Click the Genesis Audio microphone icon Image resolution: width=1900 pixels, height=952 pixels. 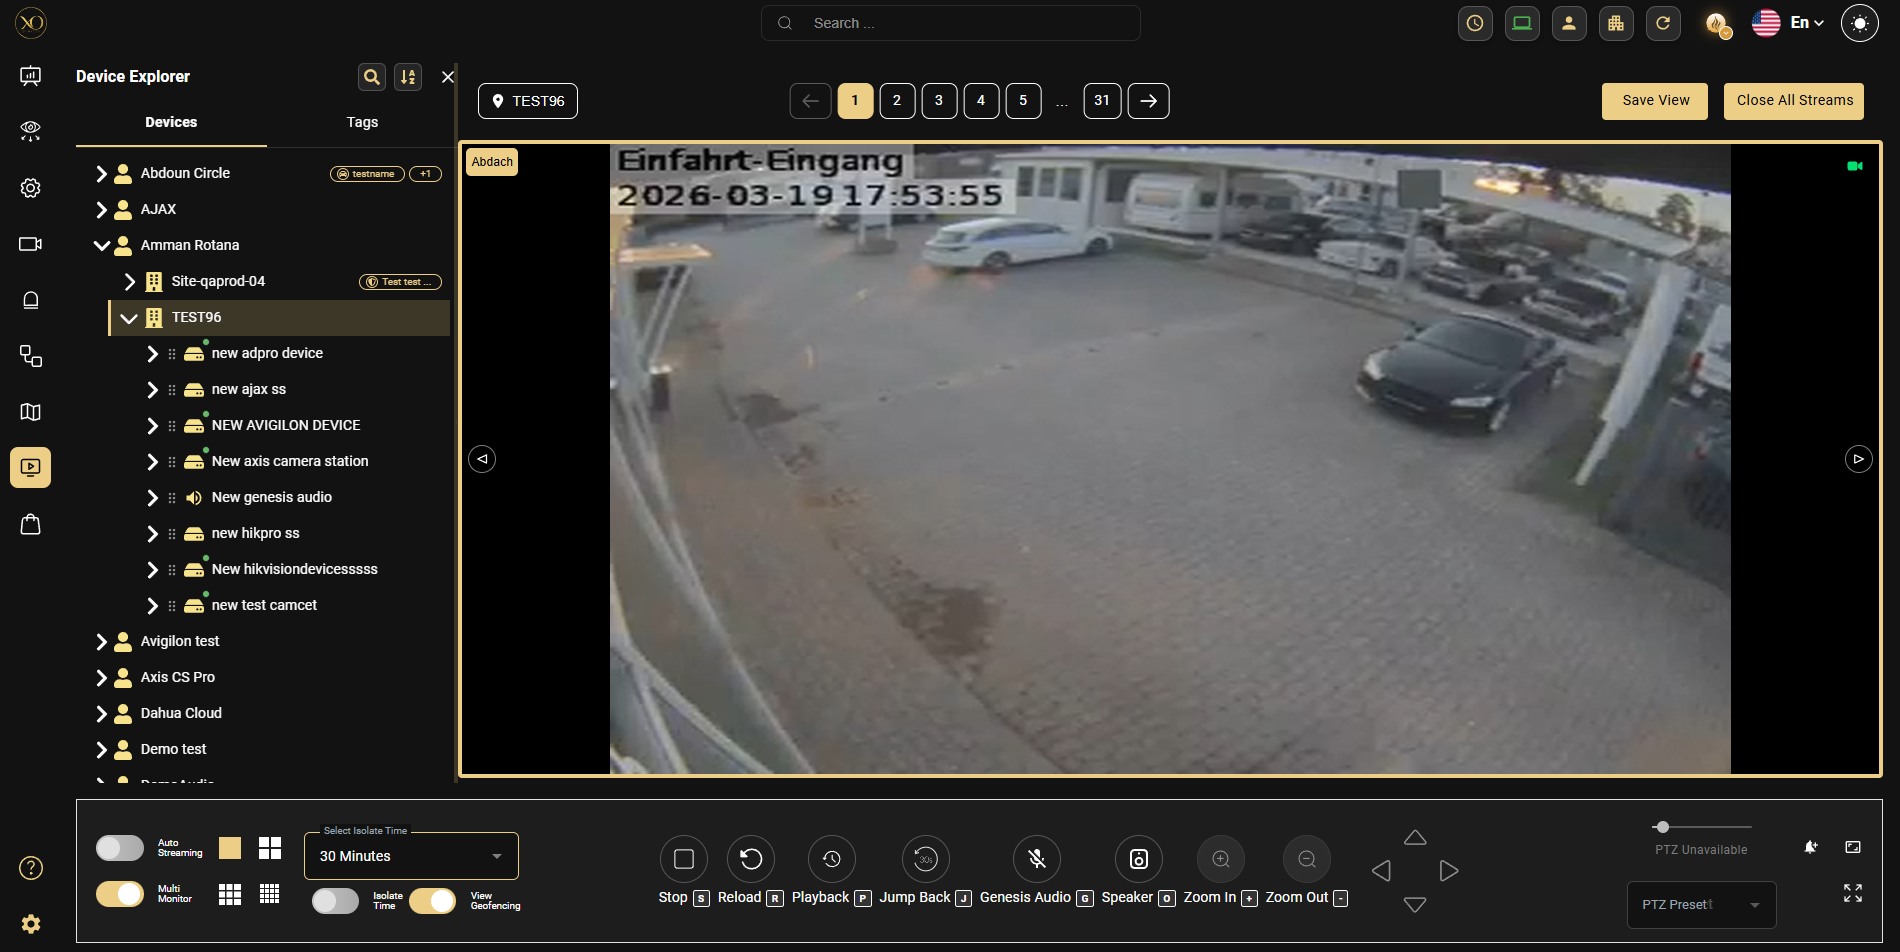click(x=1037, y=859)
